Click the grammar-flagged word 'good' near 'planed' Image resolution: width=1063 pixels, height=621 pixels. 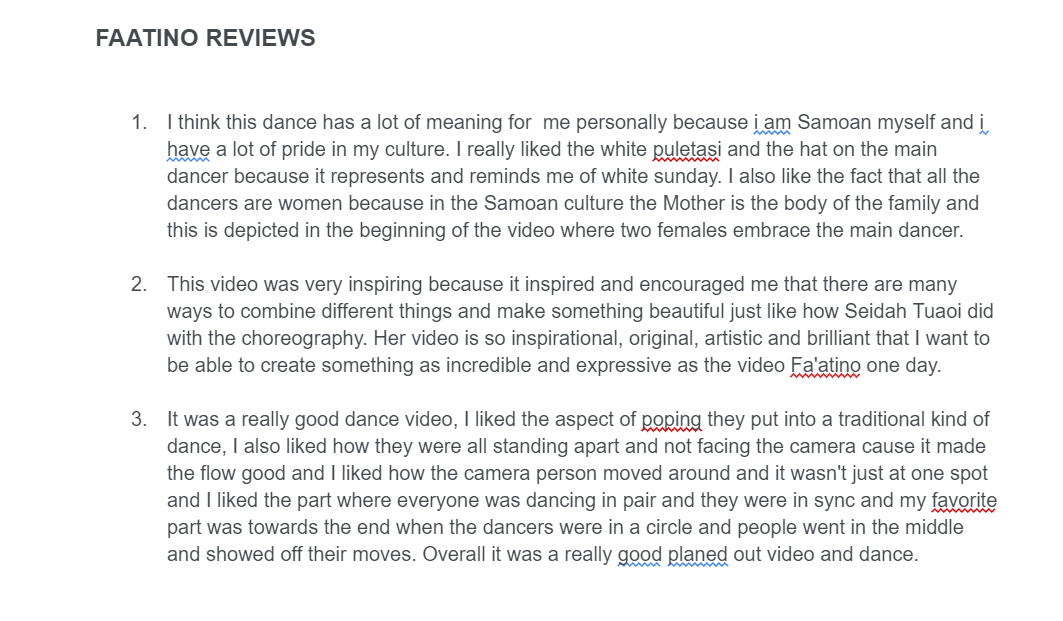click(639, 554)
